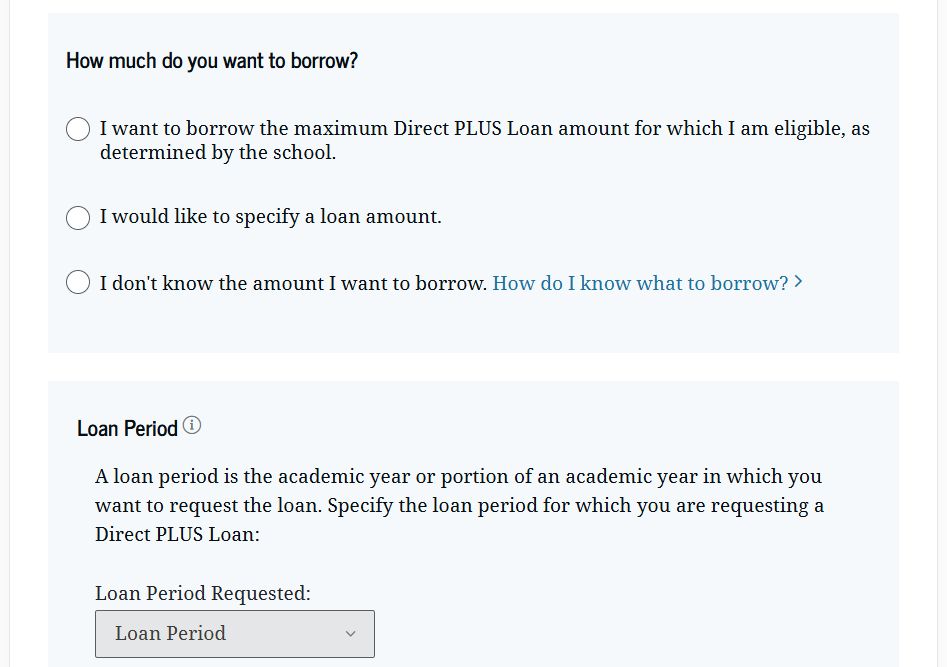Click the "Loan Period" placeholder text in the dropdown
The width and height of the screenshot is (947, 667).
click(170, 634)
